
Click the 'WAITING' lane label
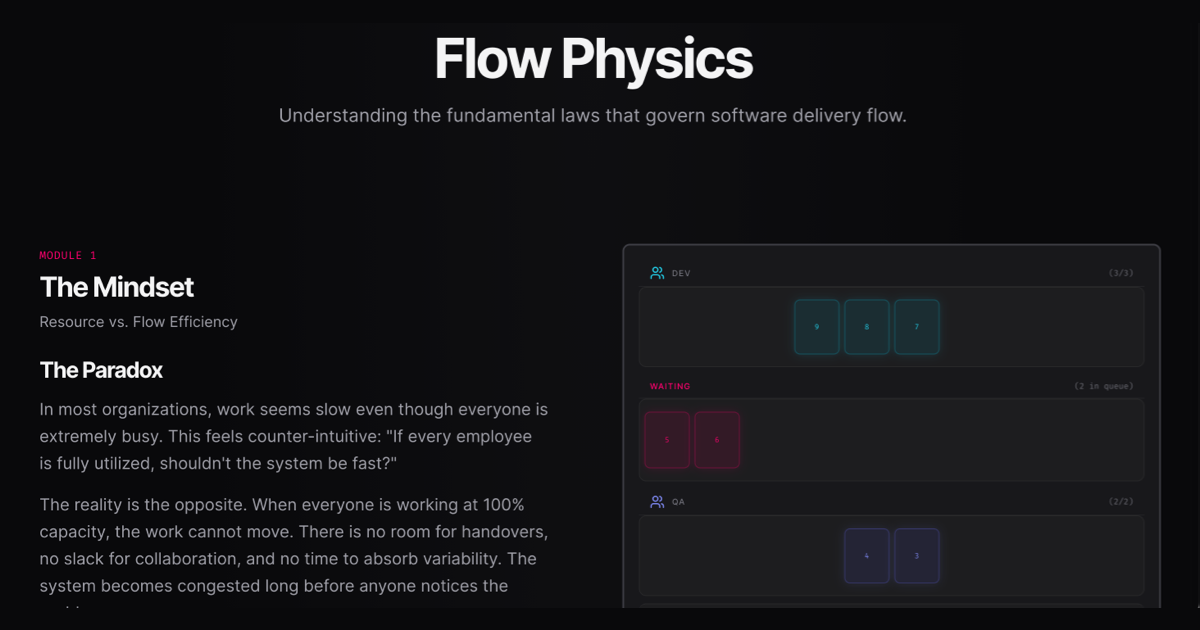click(x=670, y=386)
